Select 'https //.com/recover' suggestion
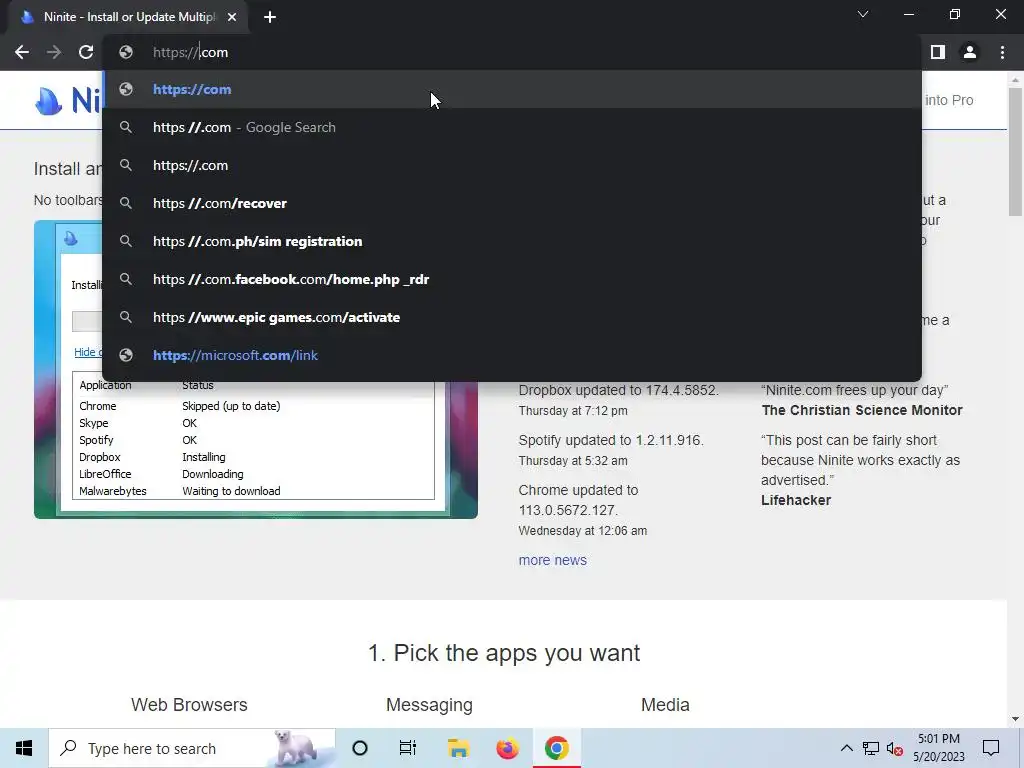1024x768 pixels. pos(512,203)
